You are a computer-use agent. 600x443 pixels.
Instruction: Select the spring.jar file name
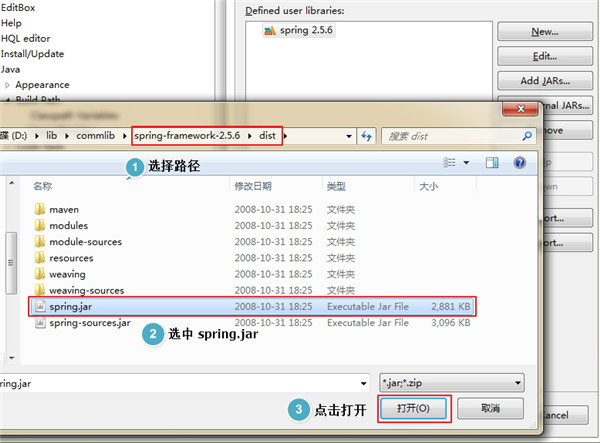[70, 307]
